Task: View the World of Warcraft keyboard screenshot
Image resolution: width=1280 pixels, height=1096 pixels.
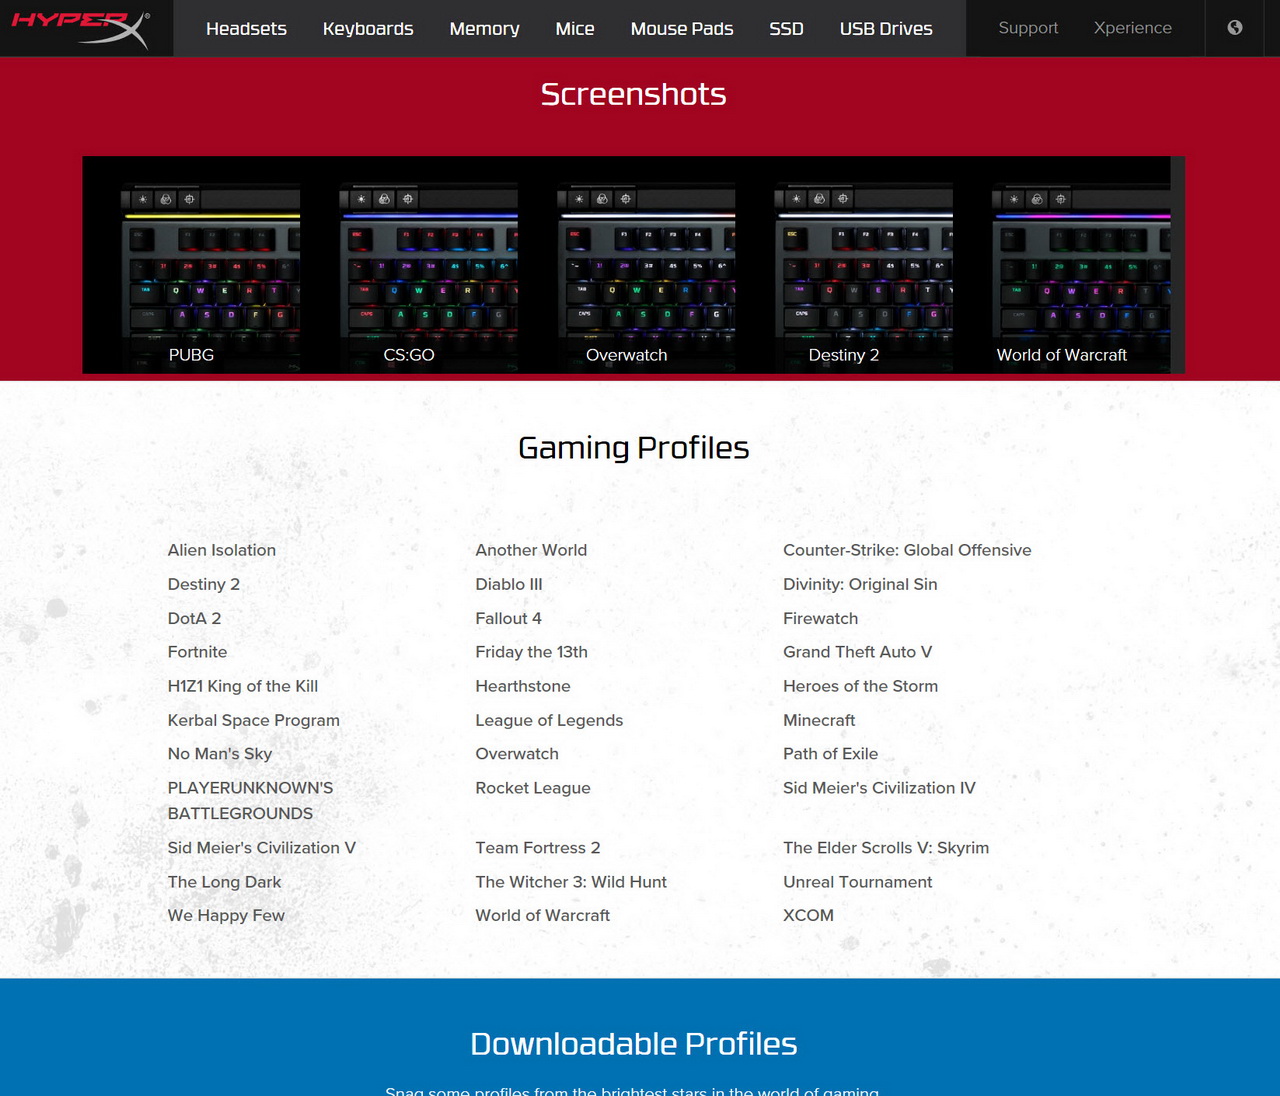Action: (1062, 265)
